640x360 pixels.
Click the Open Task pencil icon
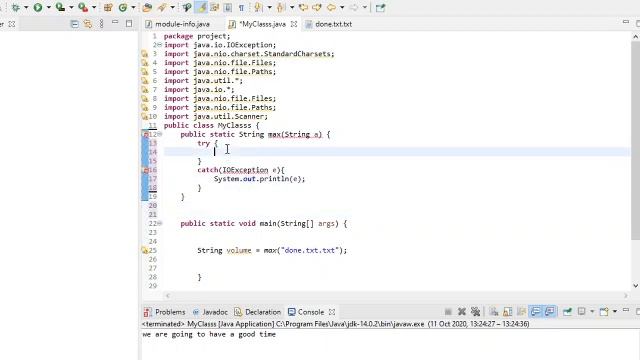pyautogui.click(x=162, y=7)
